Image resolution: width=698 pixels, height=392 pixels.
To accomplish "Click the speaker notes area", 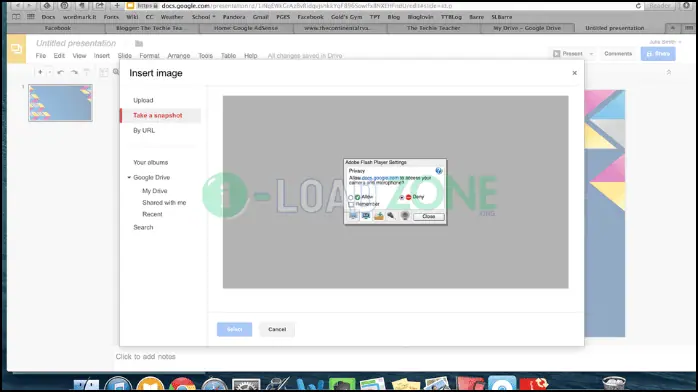I will coord(146,356).
